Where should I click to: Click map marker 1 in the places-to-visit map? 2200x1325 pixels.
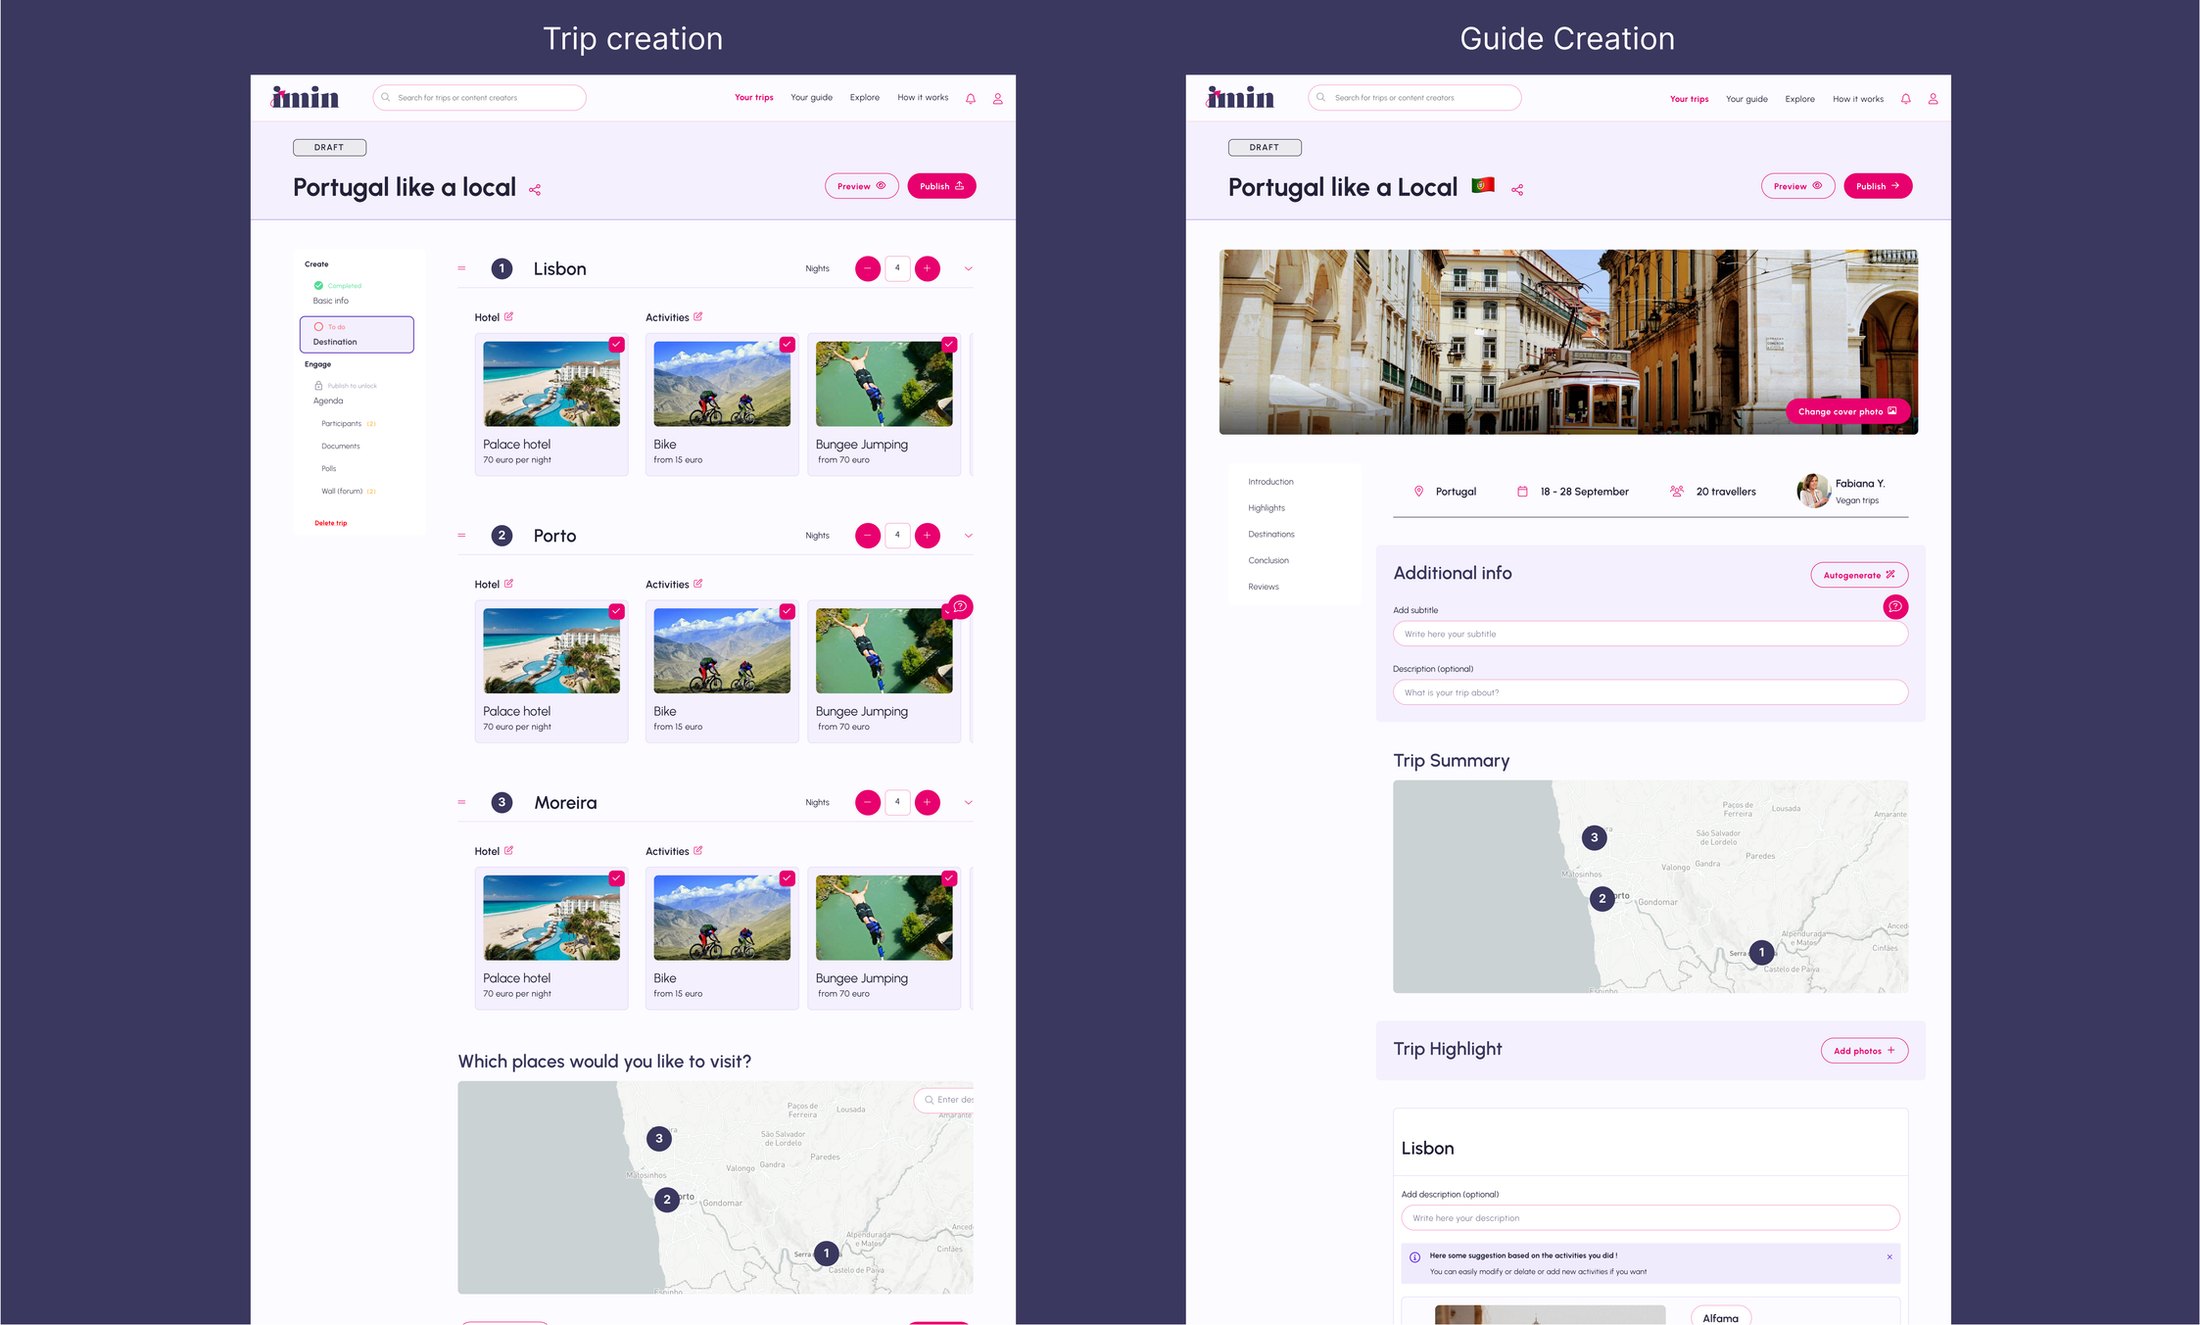pos(826,1253)
